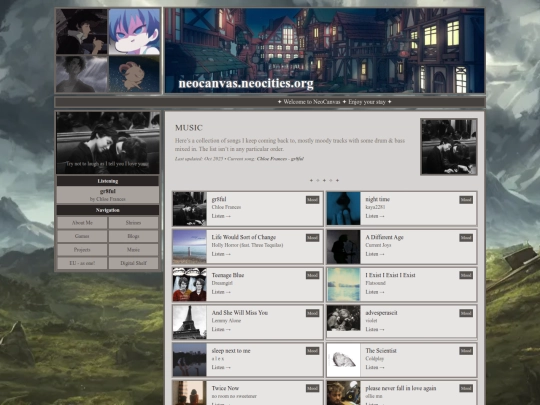Select the Music navigation button
This screenshot has width=540, height=405.
point(133,250)
